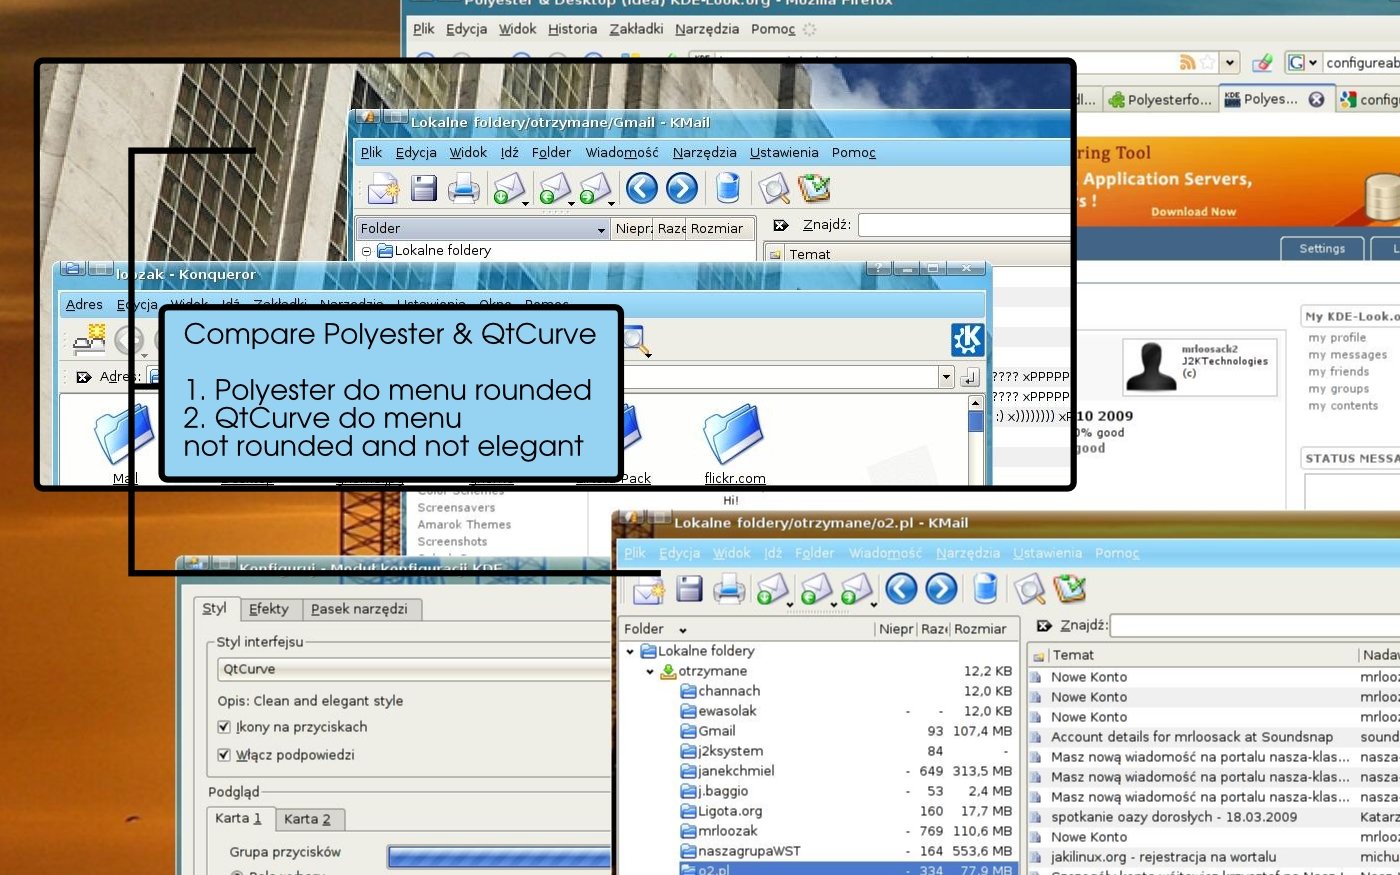
Task: Click the printer icon in Gmail KMail toolbar
Action: pyautogui.click(x=463, y=188)
